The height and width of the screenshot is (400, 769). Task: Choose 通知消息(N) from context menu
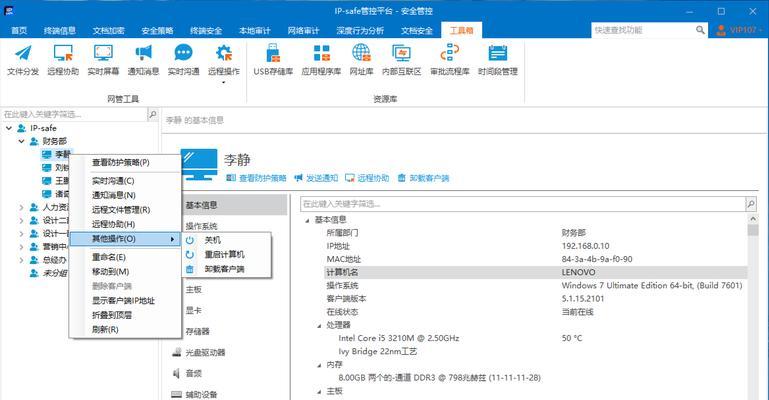126,195
